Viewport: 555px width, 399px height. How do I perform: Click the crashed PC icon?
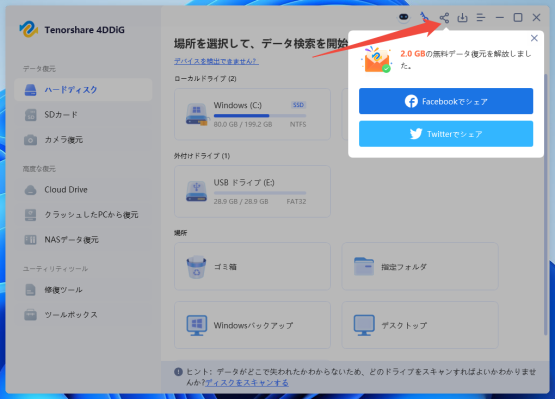30,215
